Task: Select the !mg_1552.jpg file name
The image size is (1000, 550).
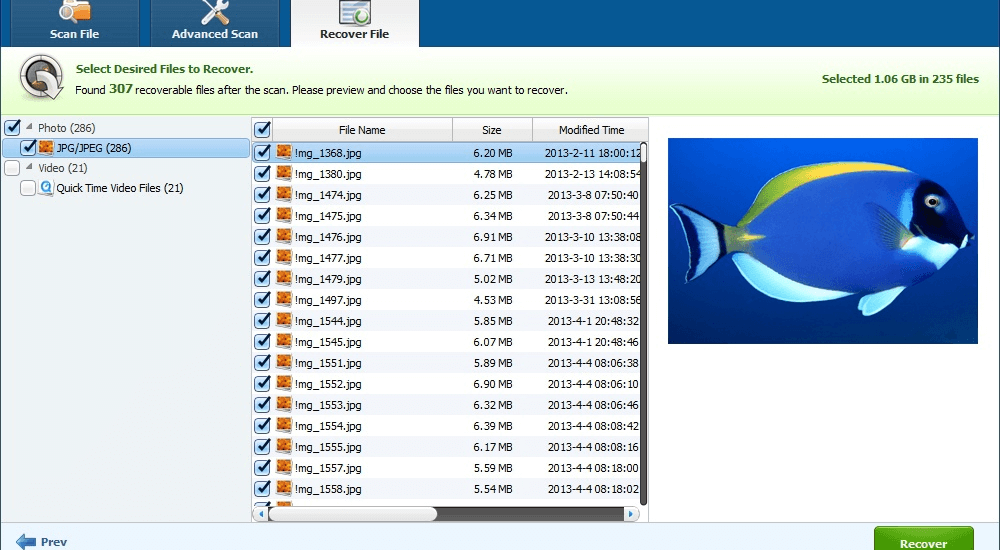Action: [x=328, y=384]
